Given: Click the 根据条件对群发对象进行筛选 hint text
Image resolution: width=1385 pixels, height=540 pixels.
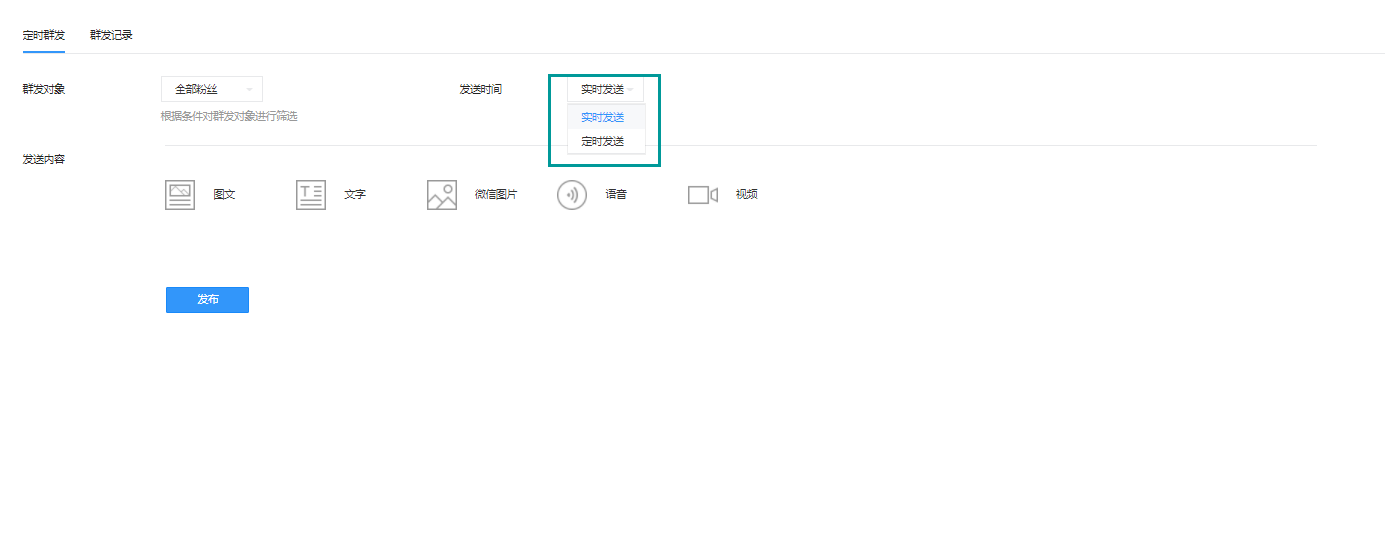Looking at the screenshot, I should coord(229,116).
